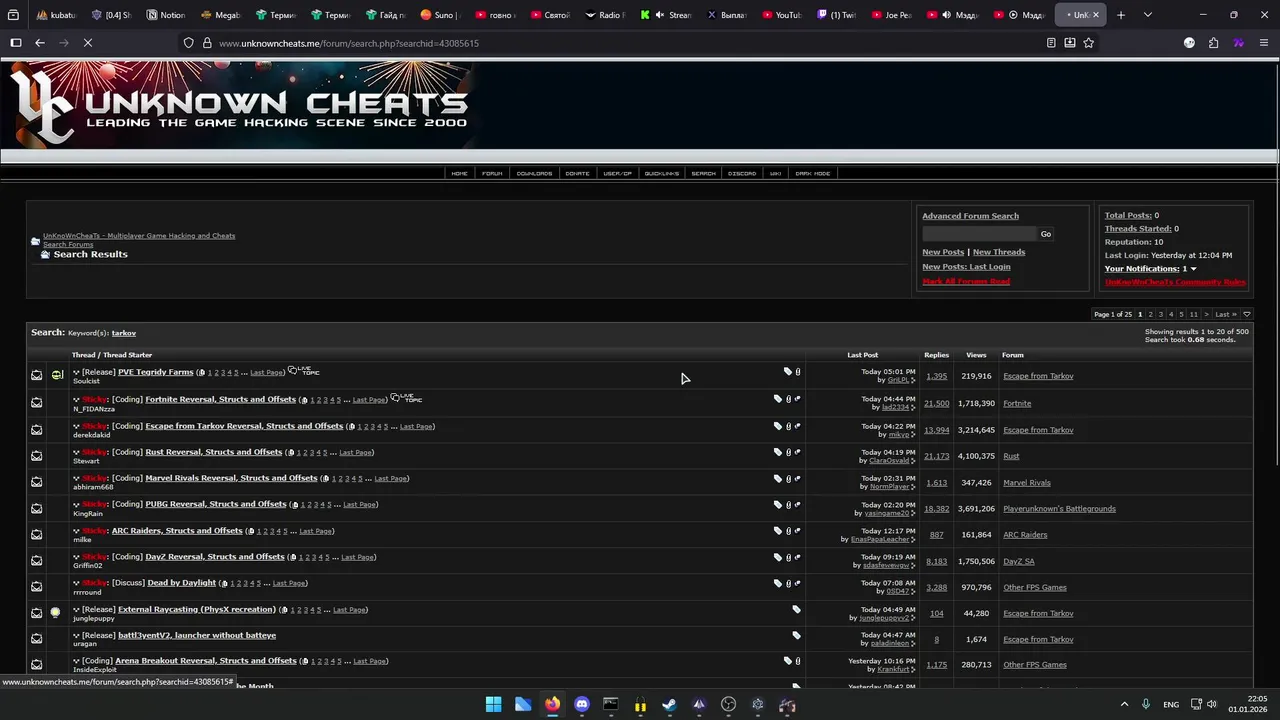Open the FORUM nav item
Image resolution: width=1280 pixels, height=720 pixels.
pyautogui.click(x=492, y=173)
